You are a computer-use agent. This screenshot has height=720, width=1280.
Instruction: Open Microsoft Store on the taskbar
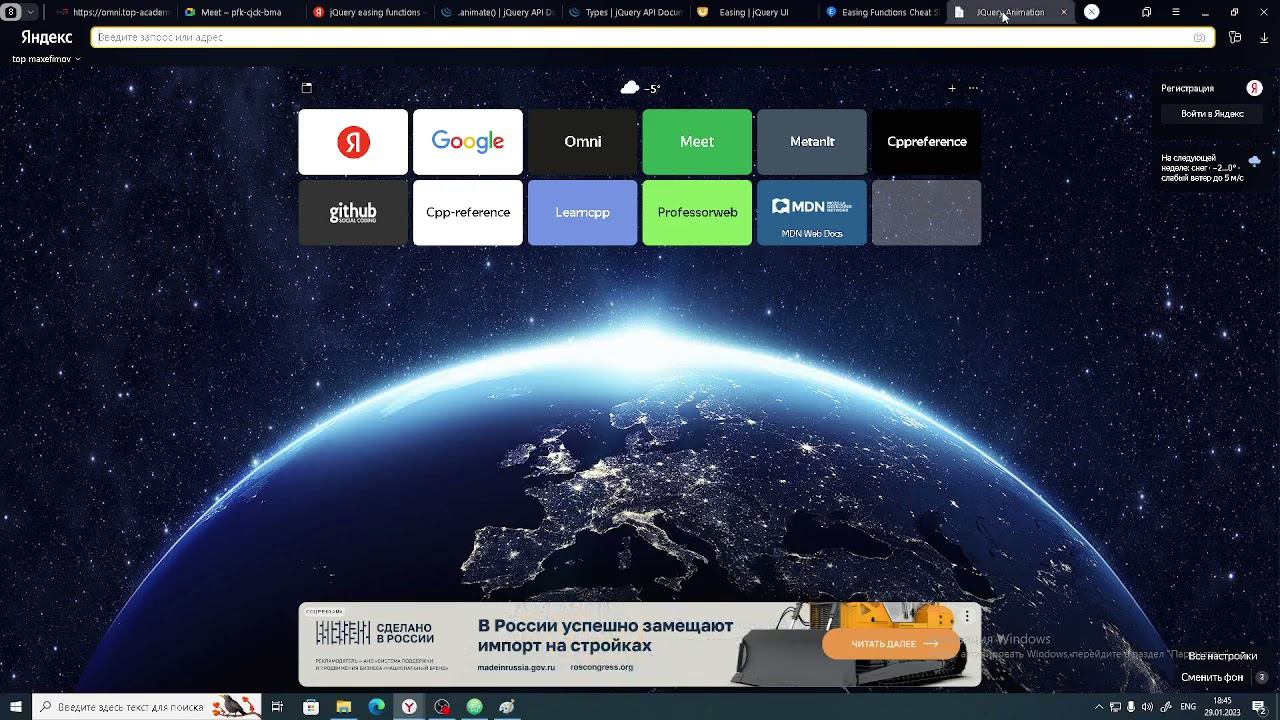311,707
